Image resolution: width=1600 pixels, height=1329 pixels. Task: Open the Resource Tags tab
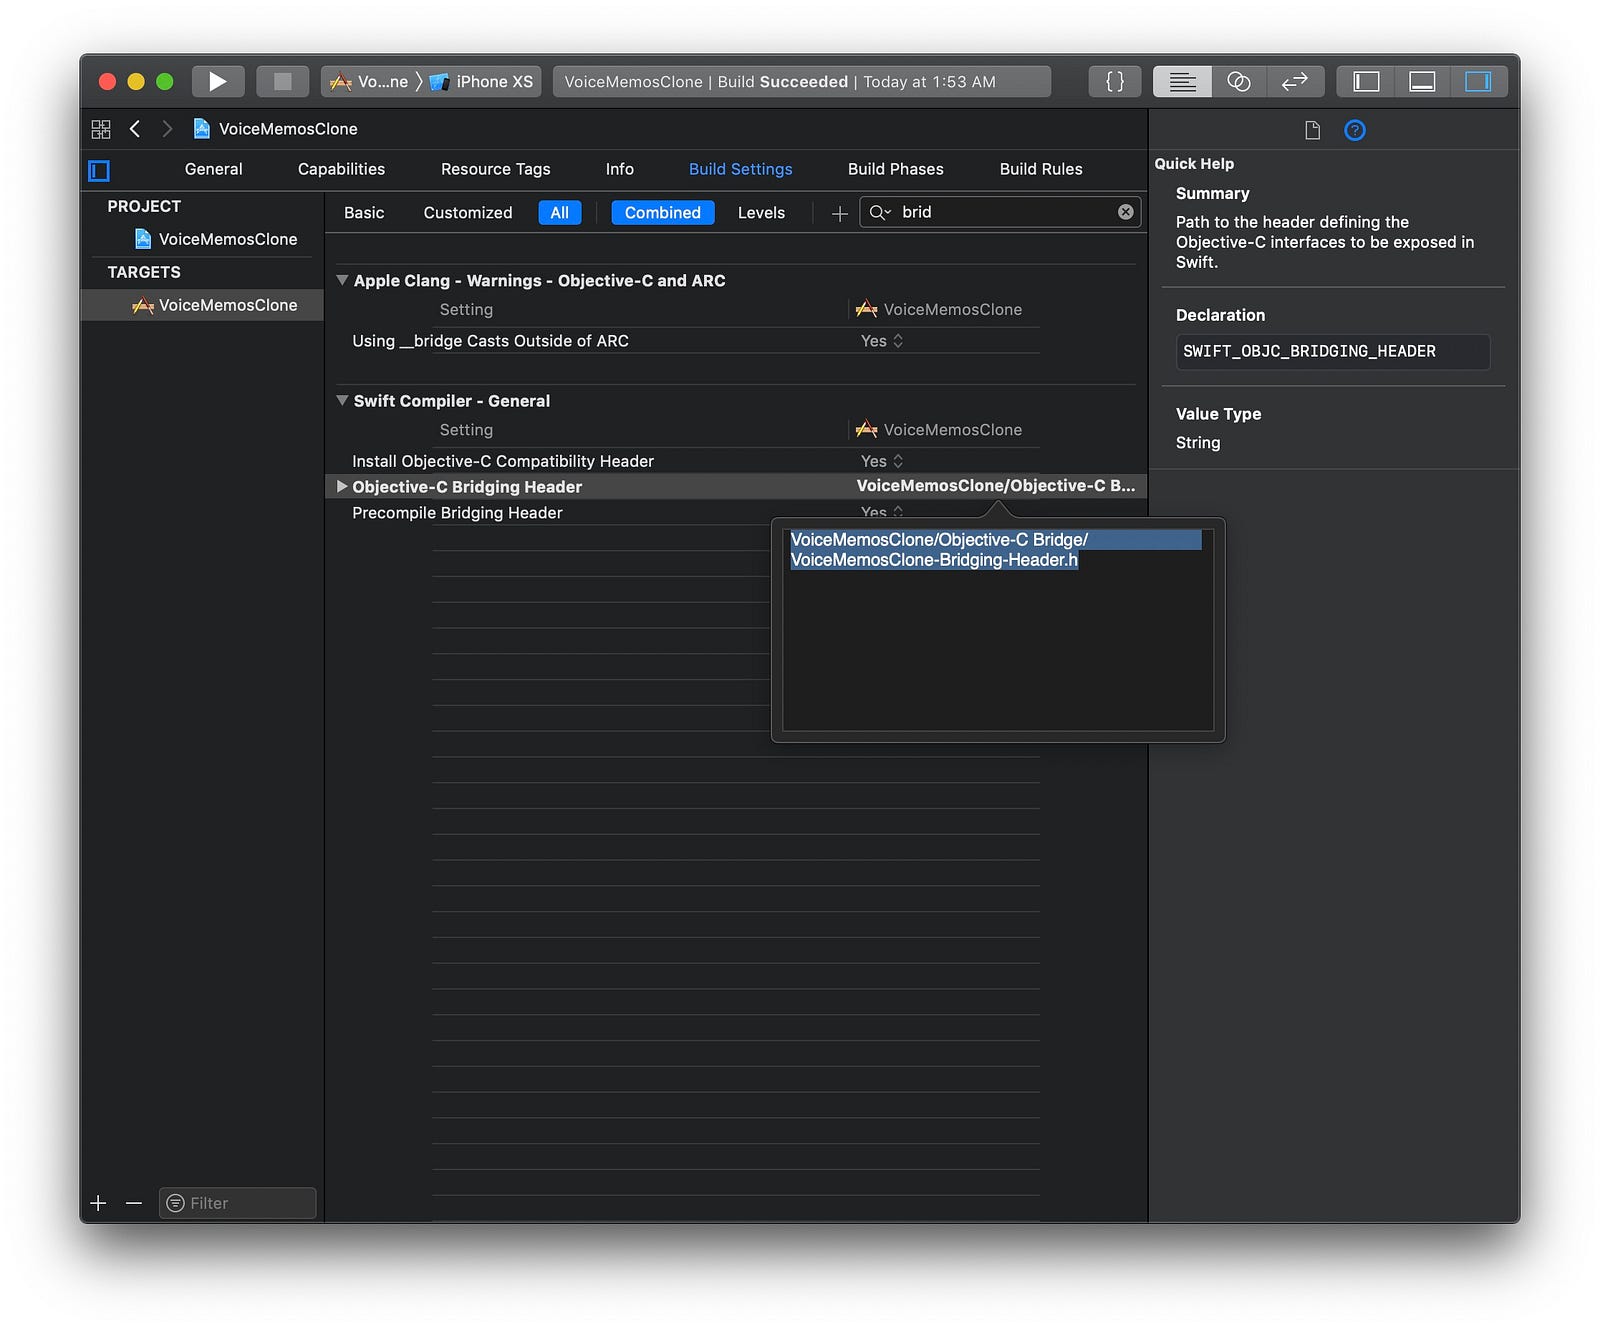pyautogui.click(x=495, y=169)
